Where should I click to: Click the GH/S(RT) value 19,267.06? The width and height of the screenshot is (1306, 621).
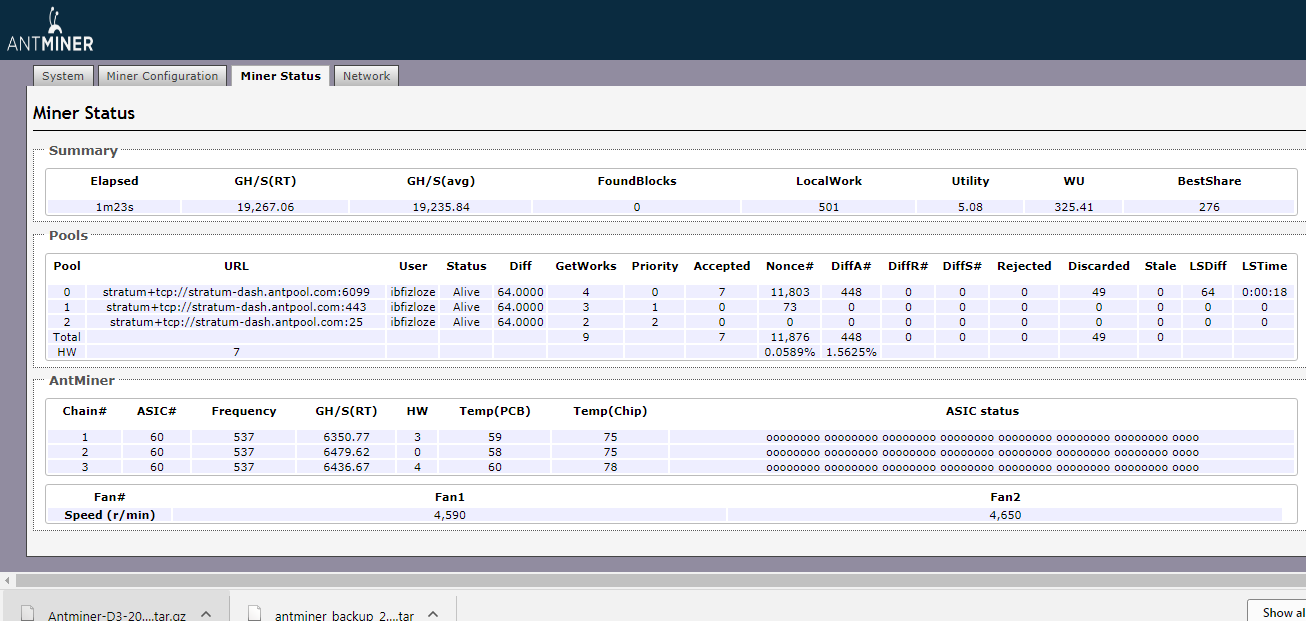coord(264,207)
